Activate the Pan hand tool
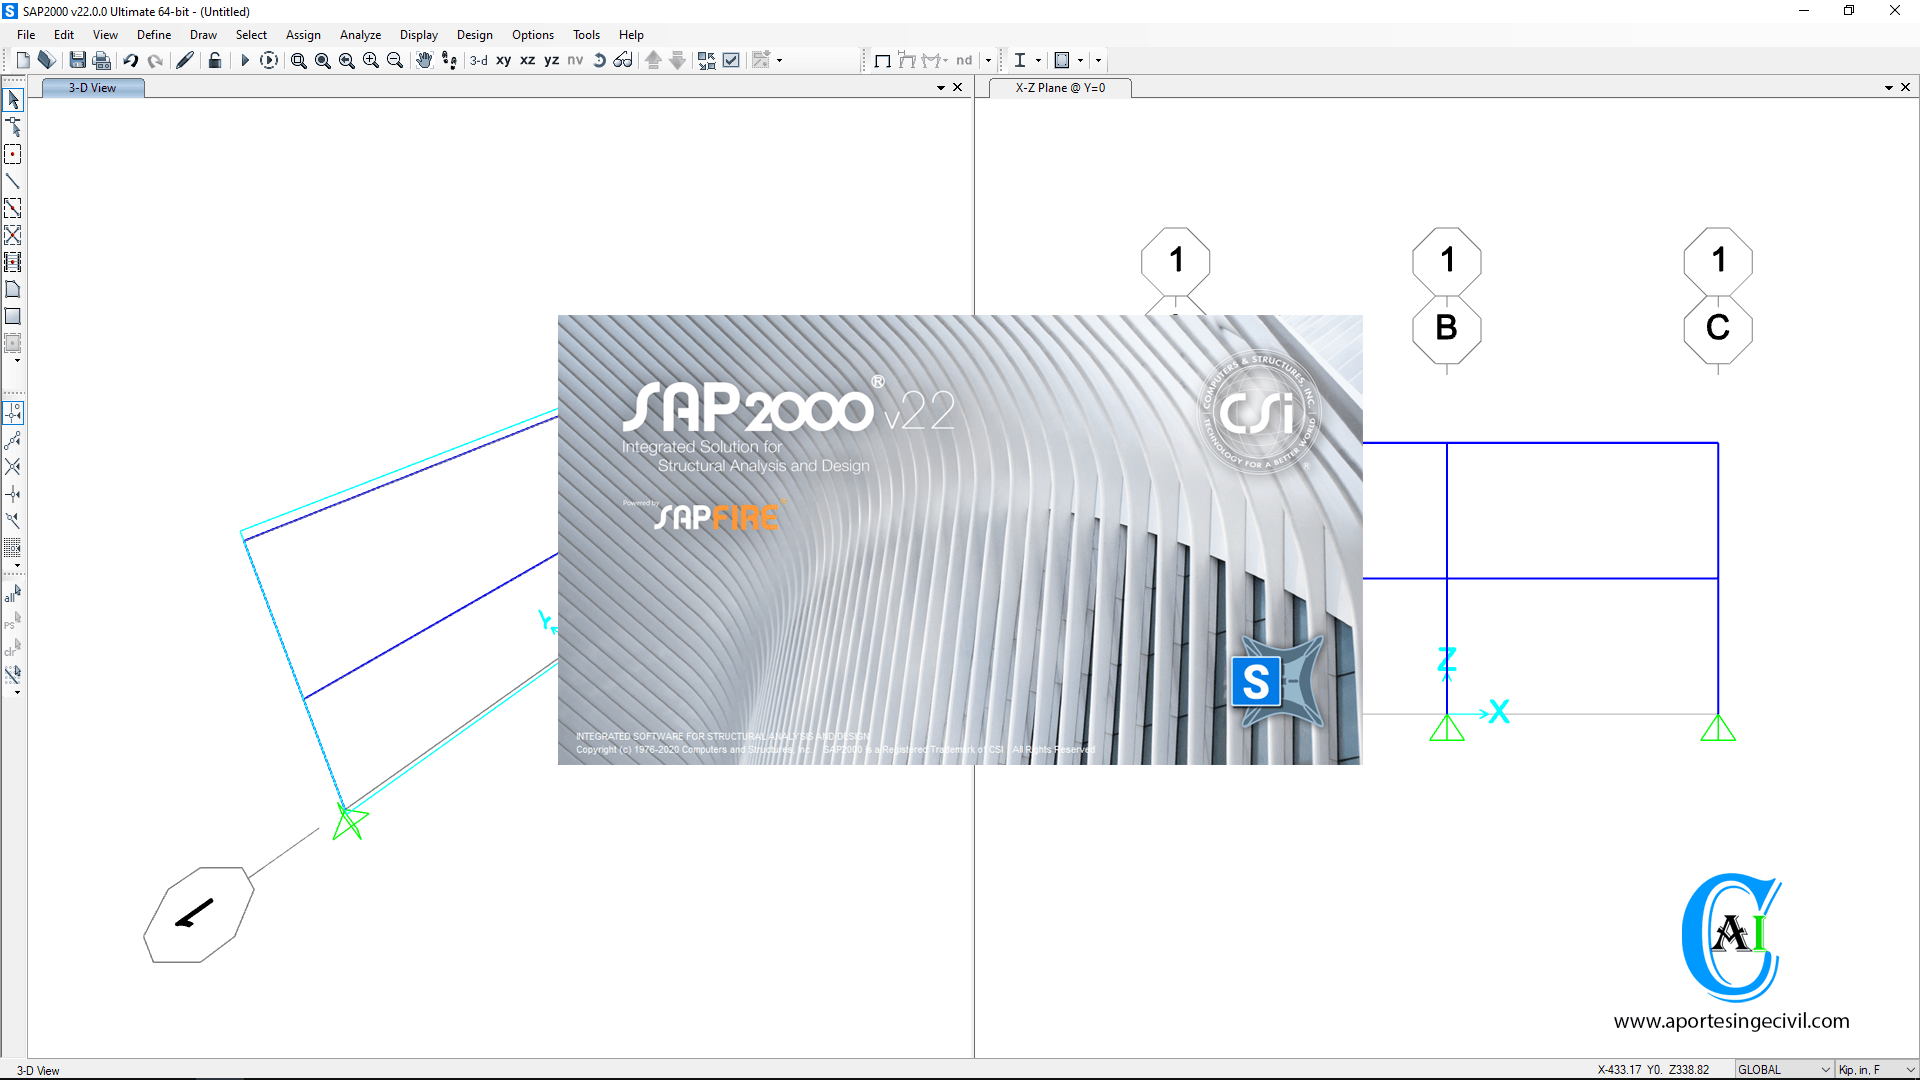 (424, 60)
